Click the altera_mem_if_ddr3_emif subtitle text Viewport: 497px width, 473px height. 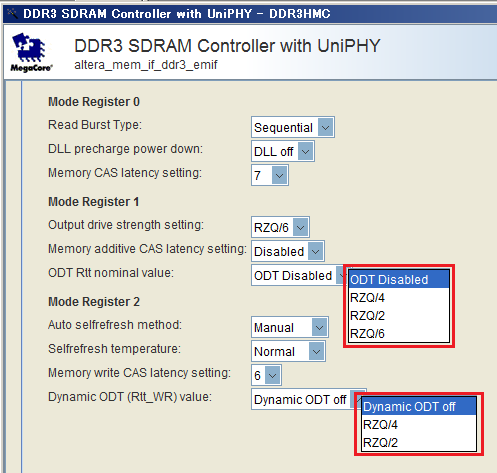[x=146, y=64]
